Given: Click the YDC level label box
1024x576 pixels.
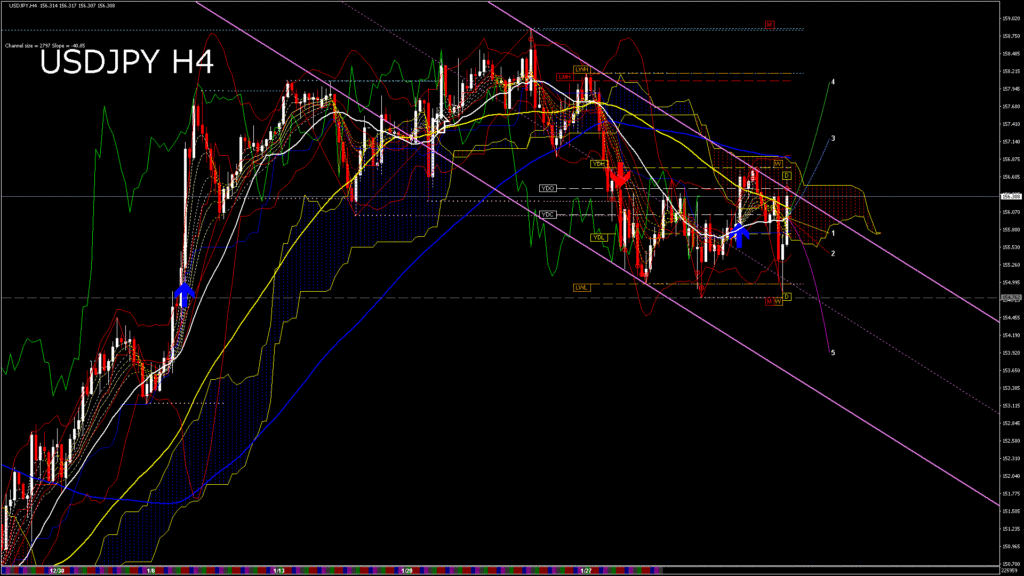Looking at the screenshot, I should pos(547,214).
